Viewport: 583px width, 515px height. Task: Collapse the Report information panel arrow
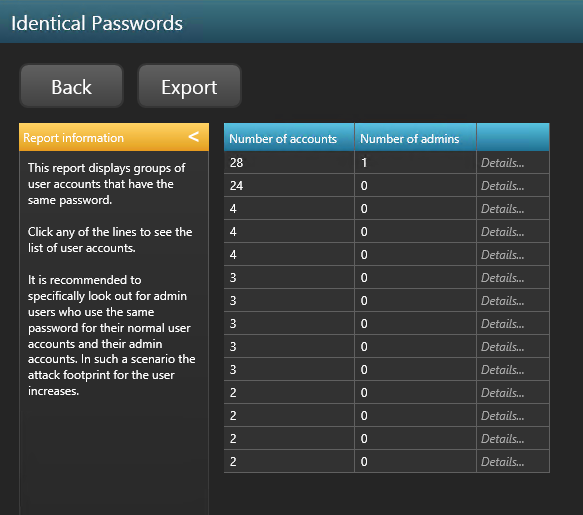coord(193,137)
